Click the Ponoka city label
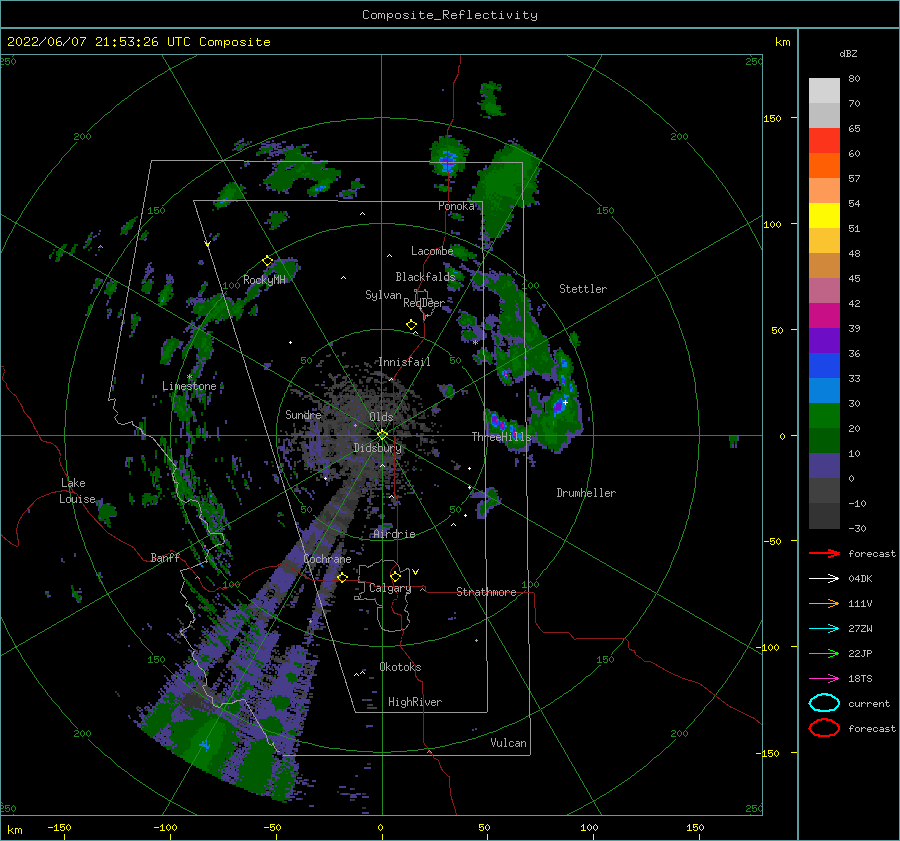The image size is (900, 841). point(456,206)
